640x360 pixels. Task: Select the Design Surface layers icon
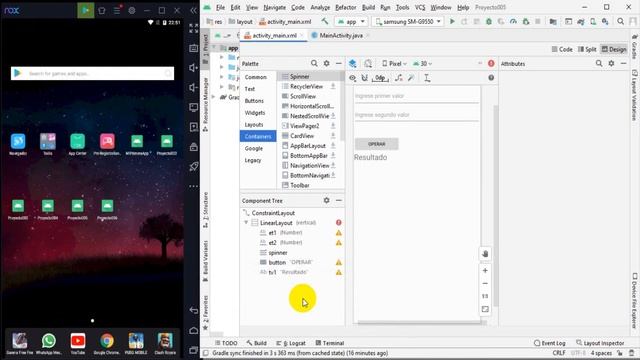pos(353,63)
